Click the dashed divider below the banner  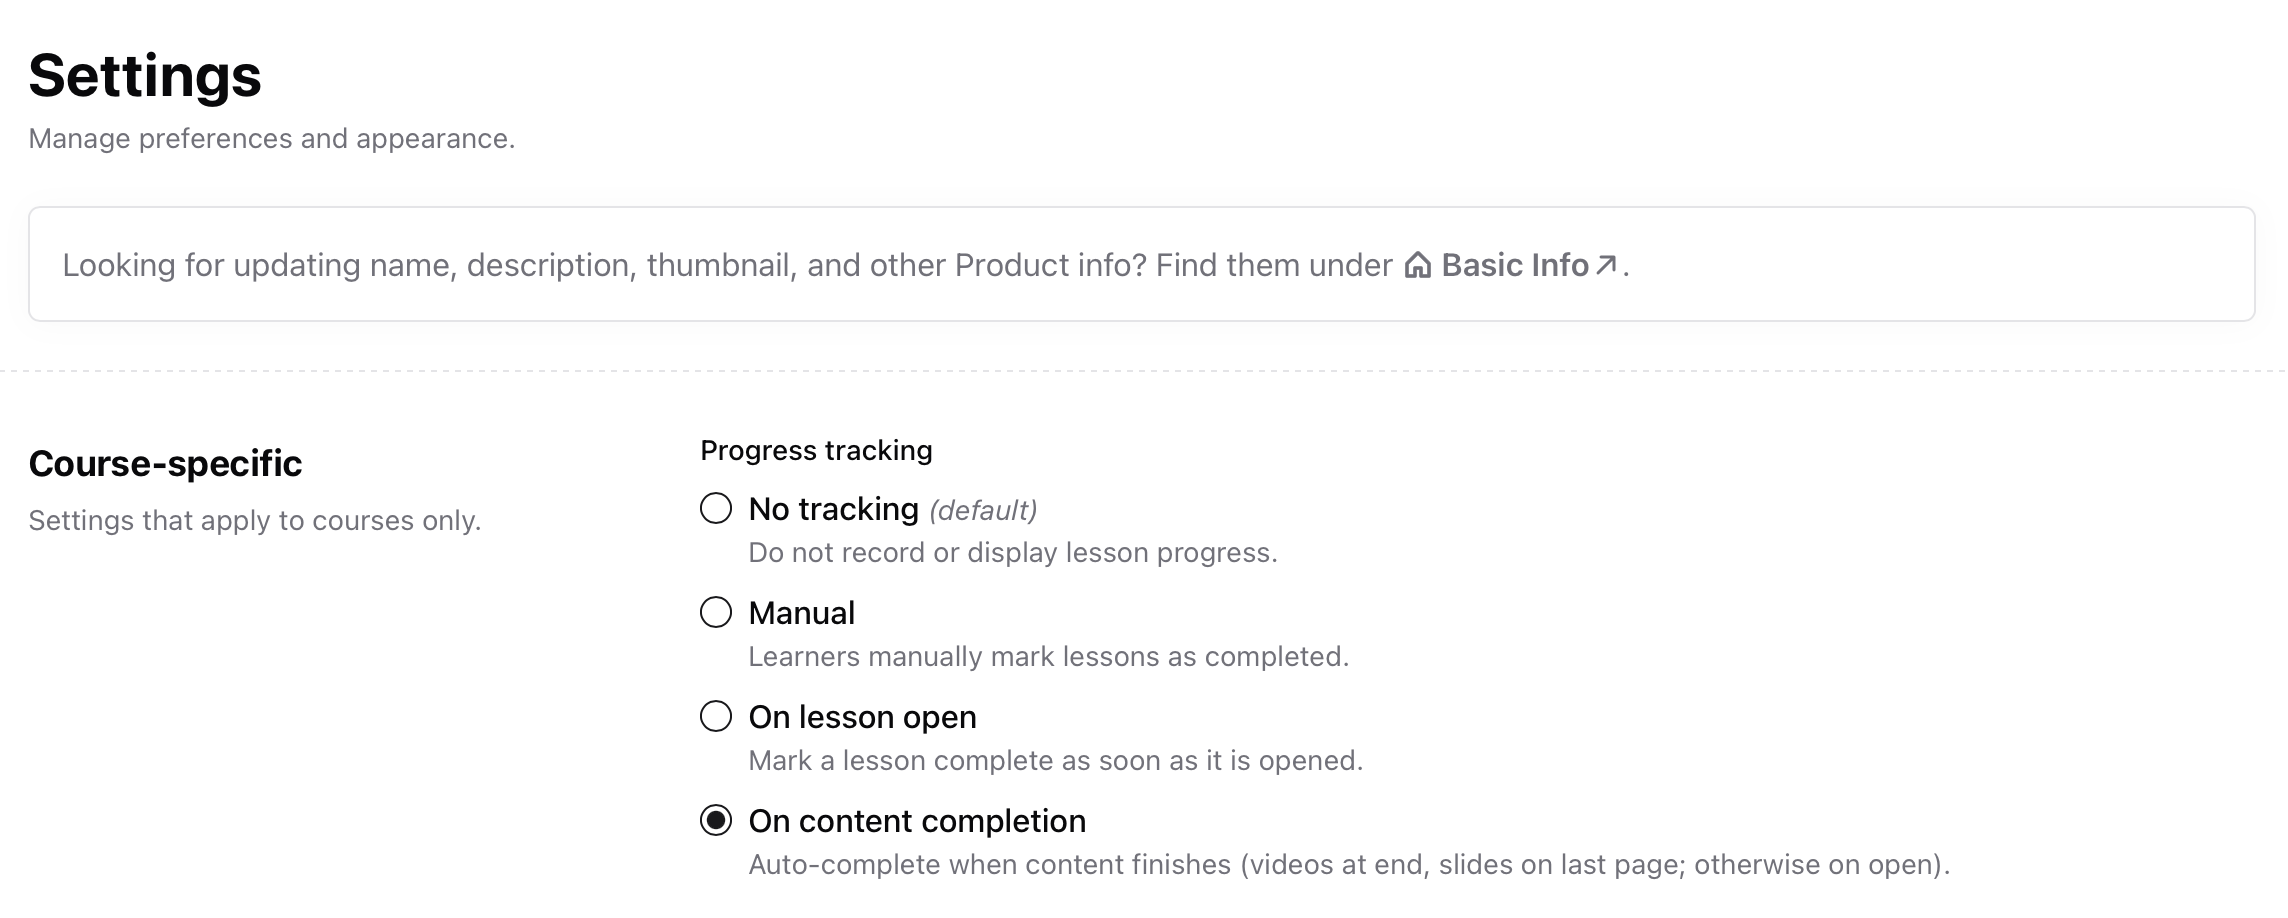click(1144, 370)
